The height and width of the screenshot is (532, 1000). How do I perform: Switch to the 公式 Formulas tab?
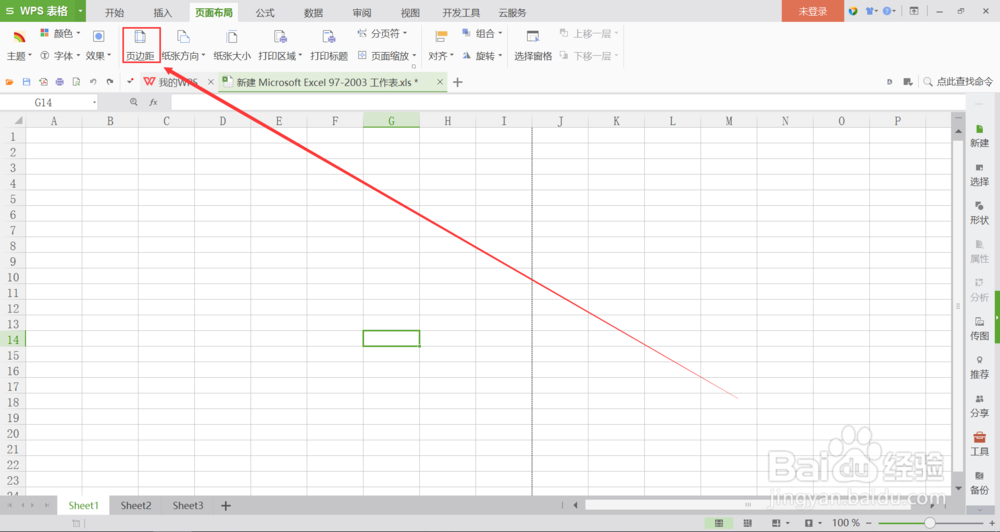265,12
